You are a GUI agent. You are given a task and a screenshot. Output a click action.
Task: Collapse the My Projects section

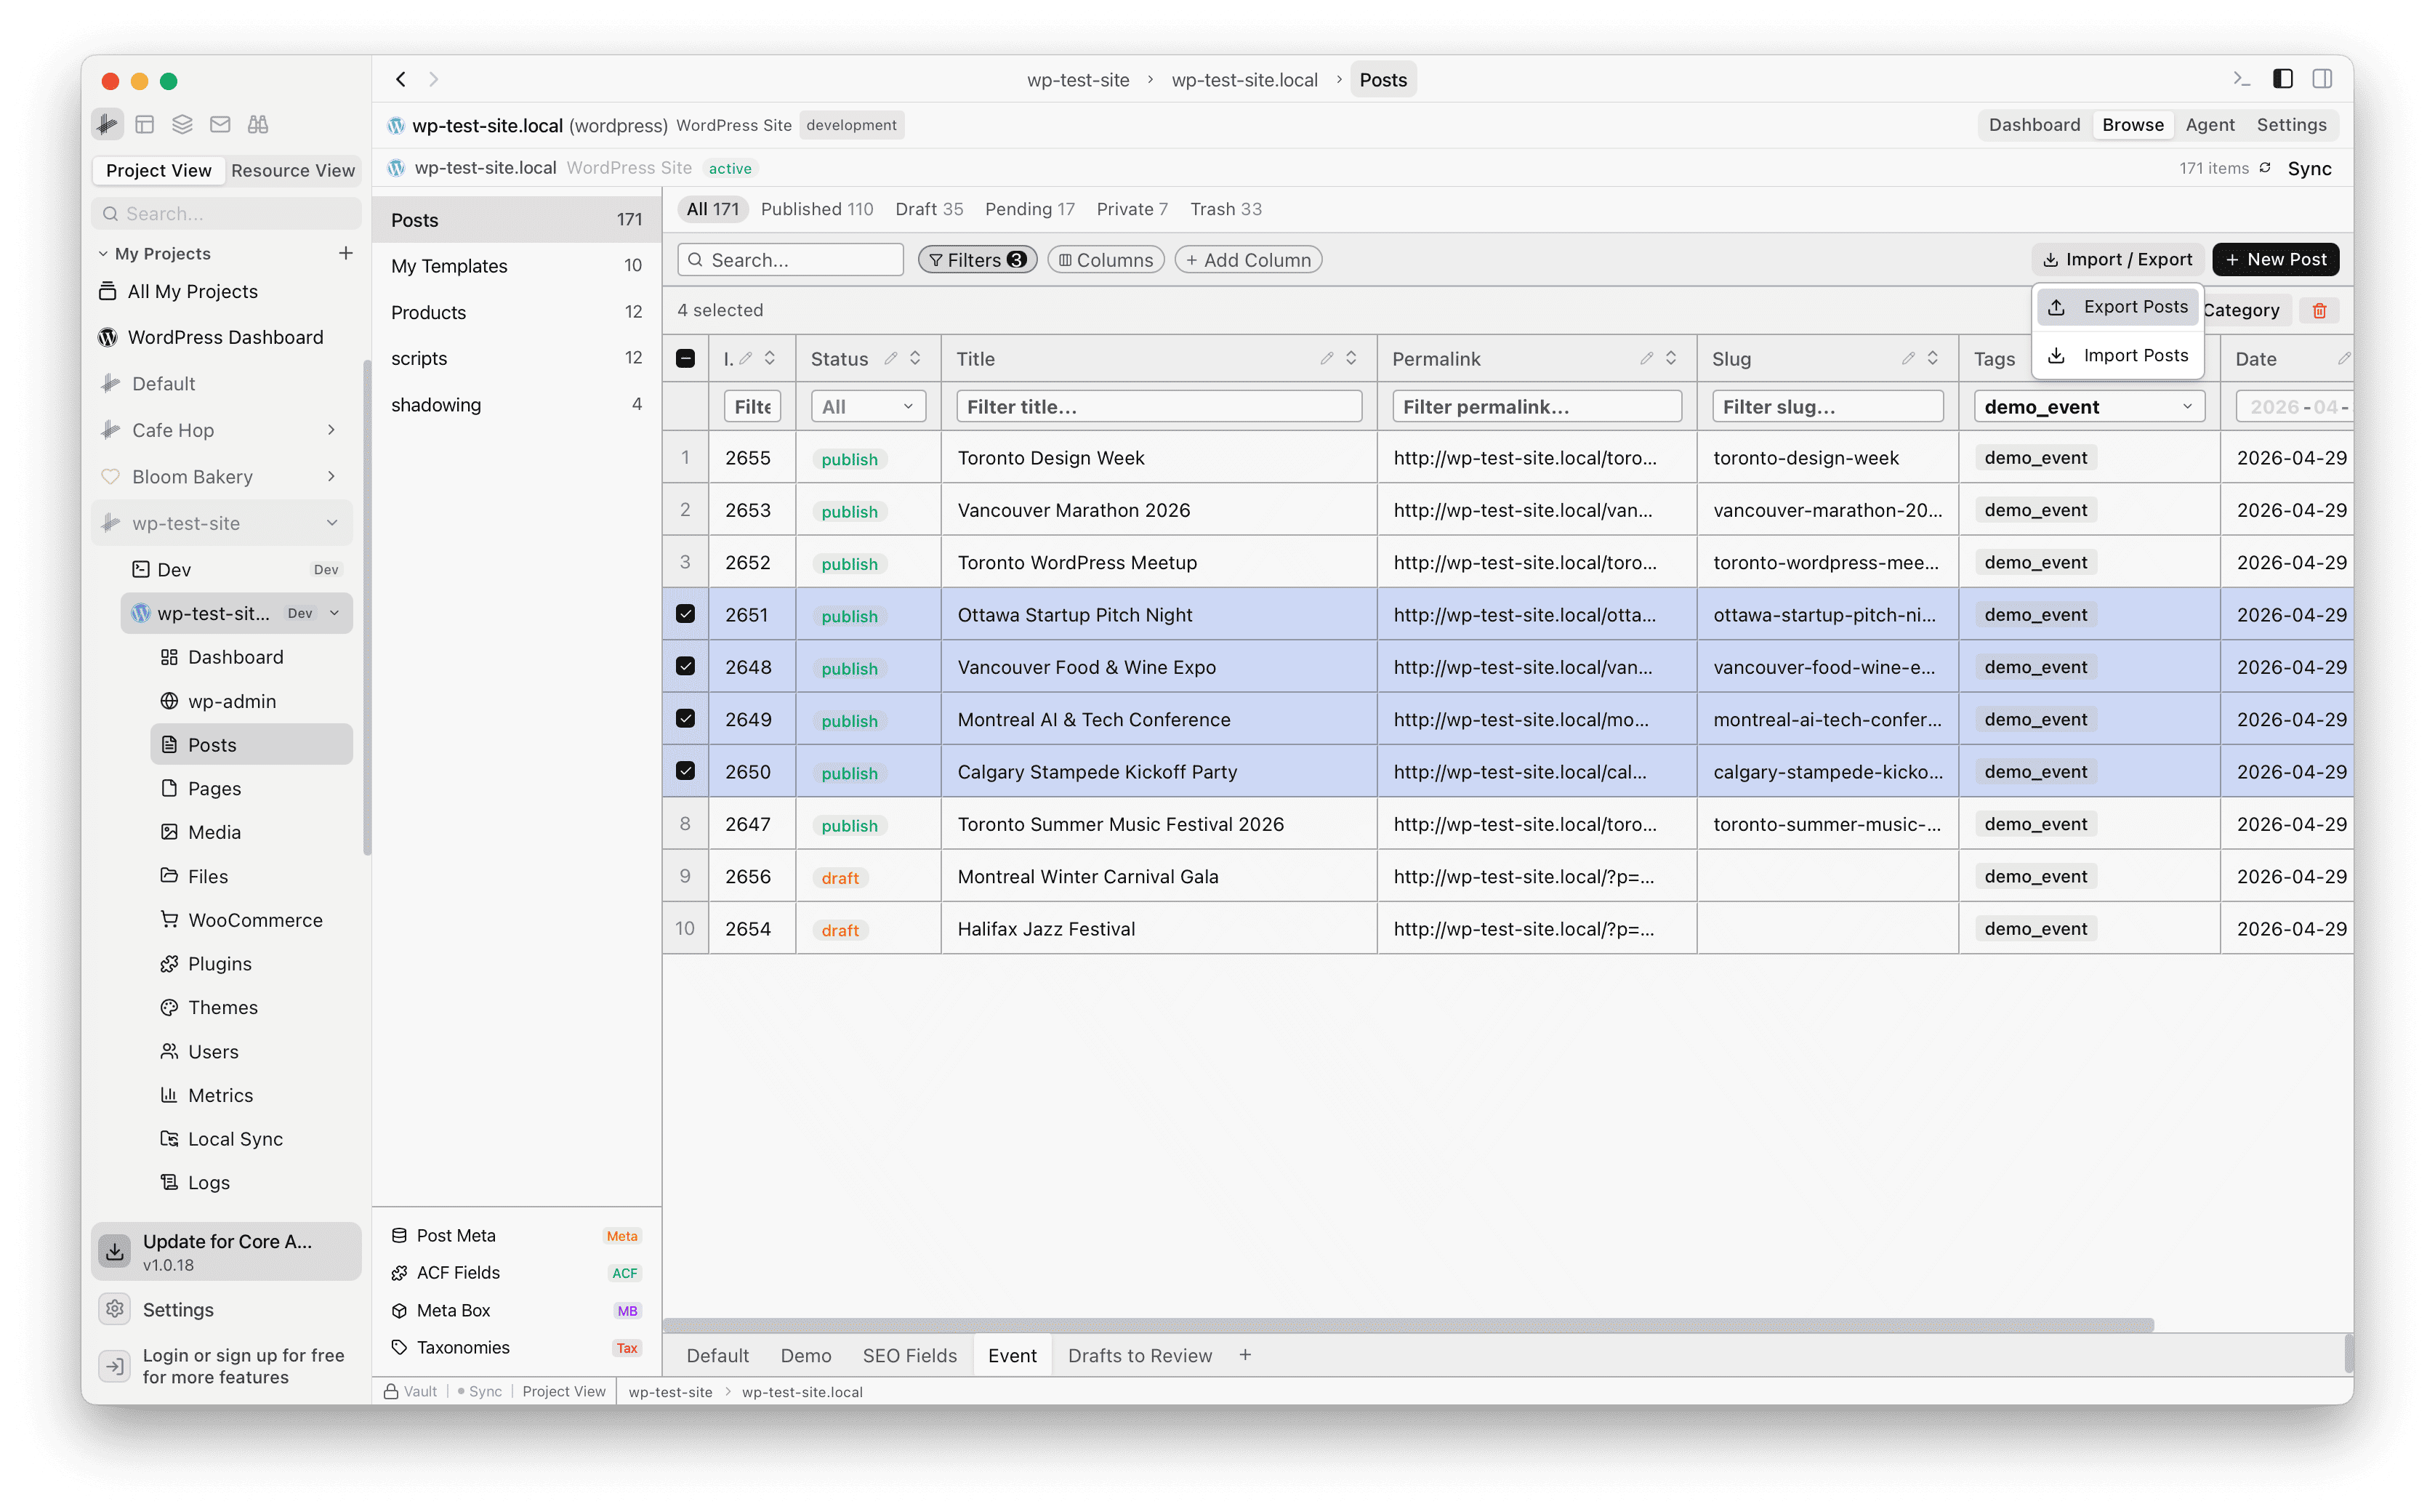[x=103, y=254]
